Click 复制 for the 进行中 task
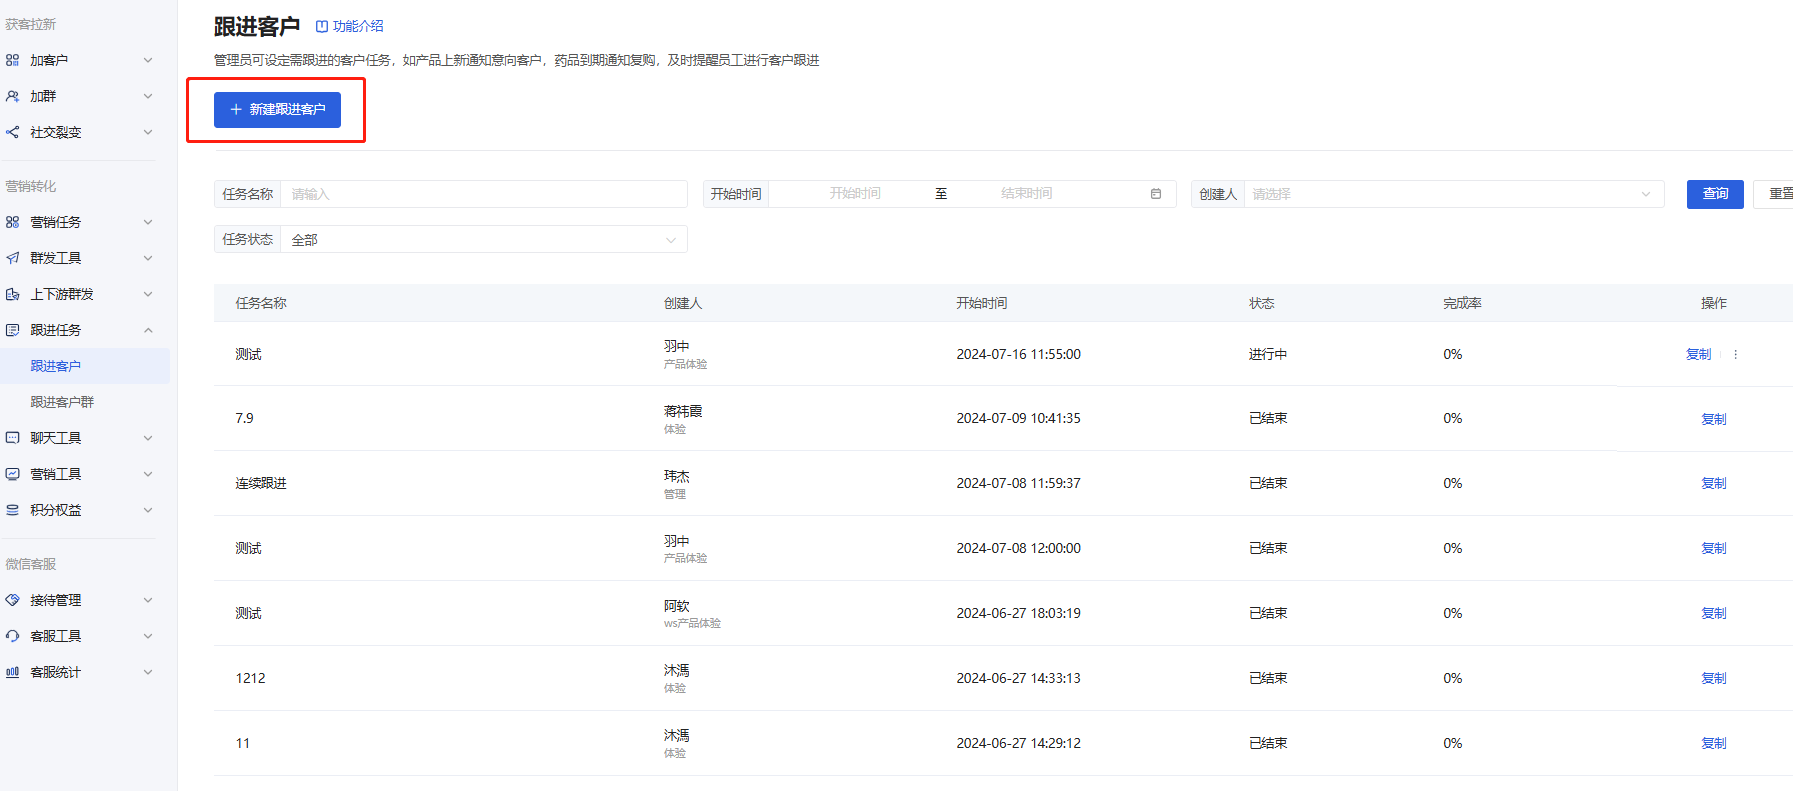This screenshot has height=791, width=1793. point(1699,354)
